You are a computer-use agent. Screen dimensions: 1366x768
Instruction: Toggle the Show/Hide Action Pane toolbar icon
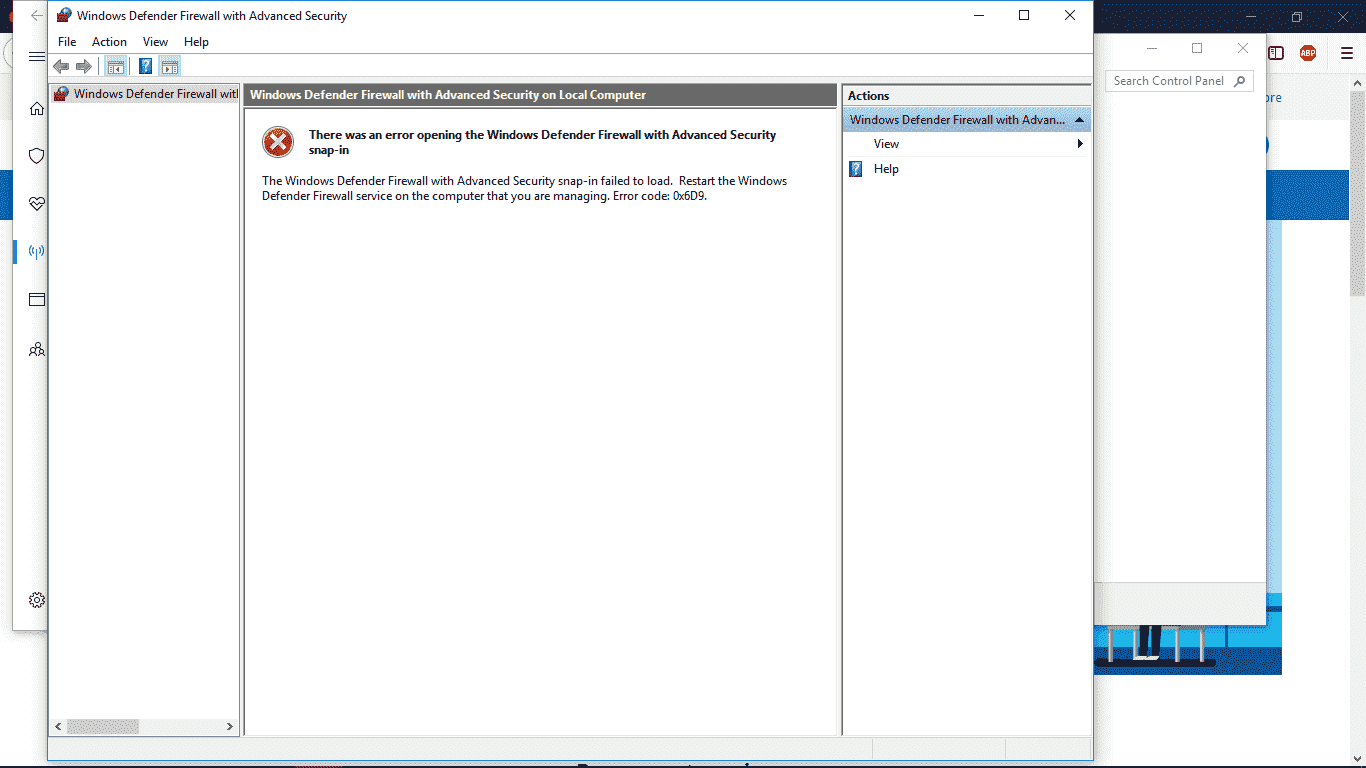coord(170,66)
